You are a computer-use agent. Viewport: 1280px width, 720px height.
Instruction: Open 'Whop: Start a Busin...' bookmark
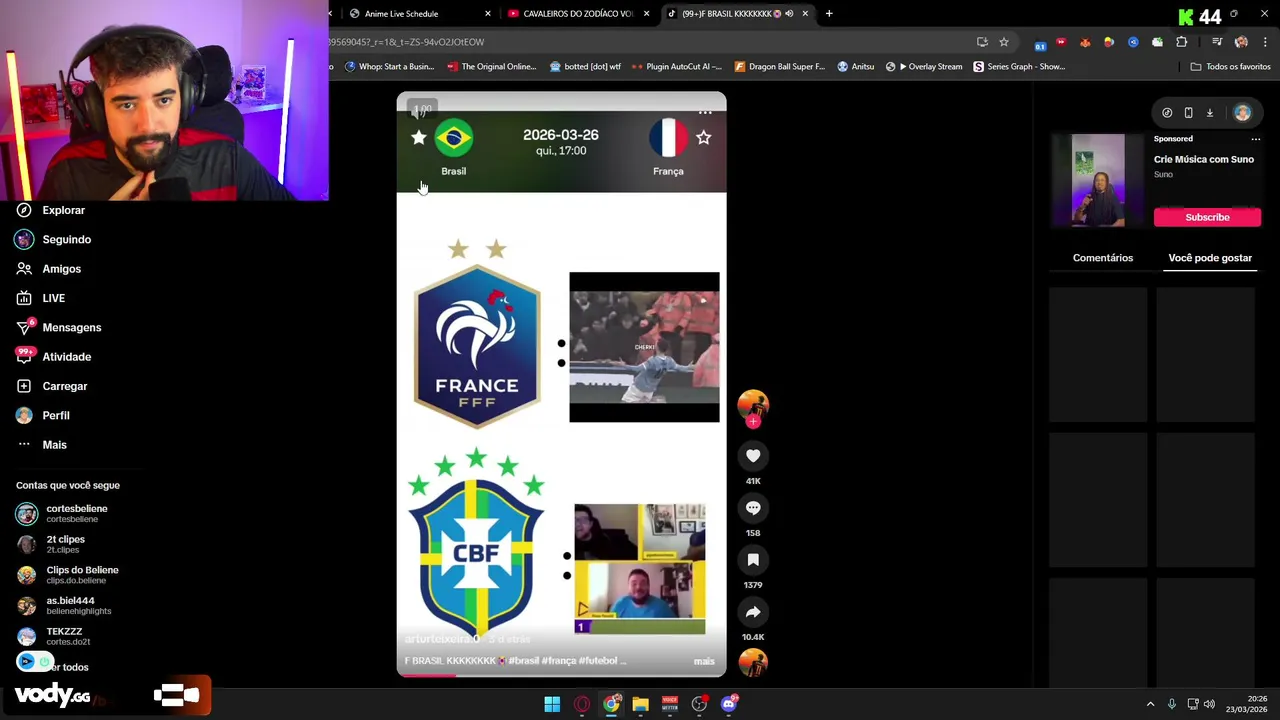(x=389, y=67)
